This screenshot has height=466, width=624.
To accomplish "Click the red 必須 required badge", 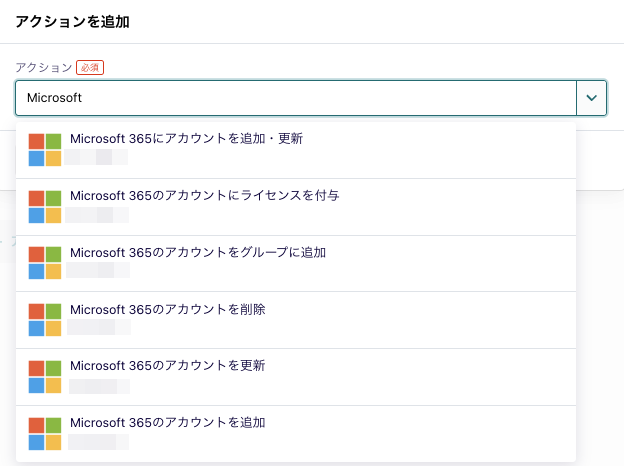I will click(90, 68).
